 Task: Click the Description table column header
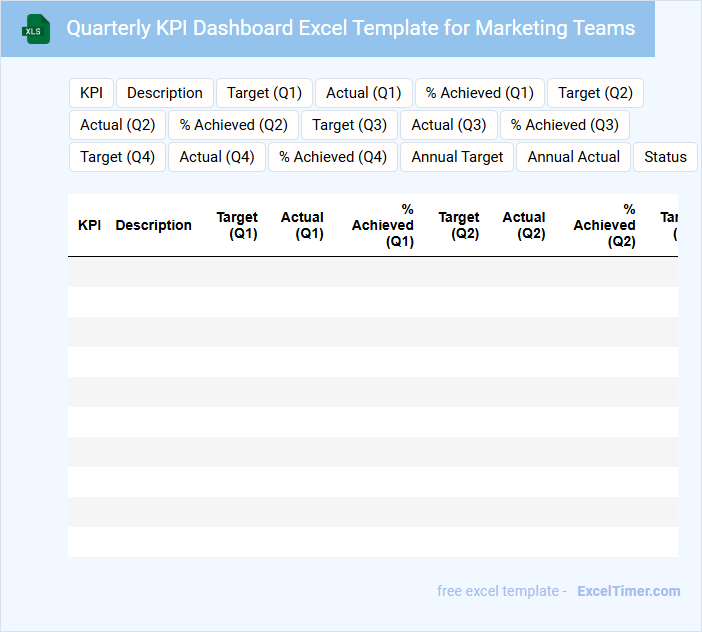pos(153,225)
